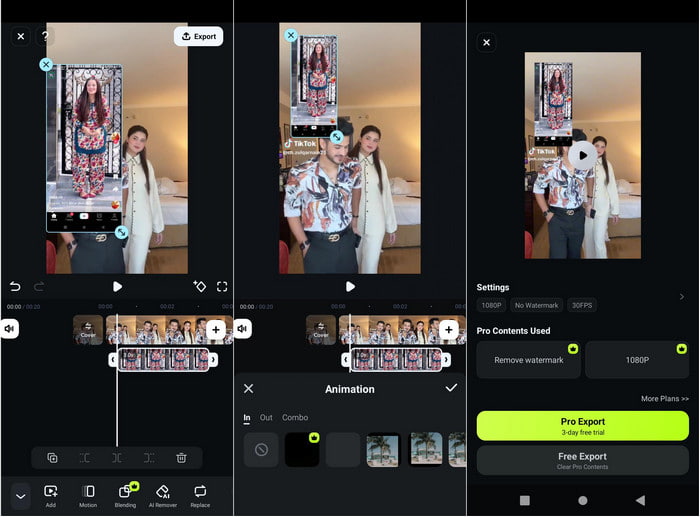Add keyframe diamond icon

click(200, 286)
